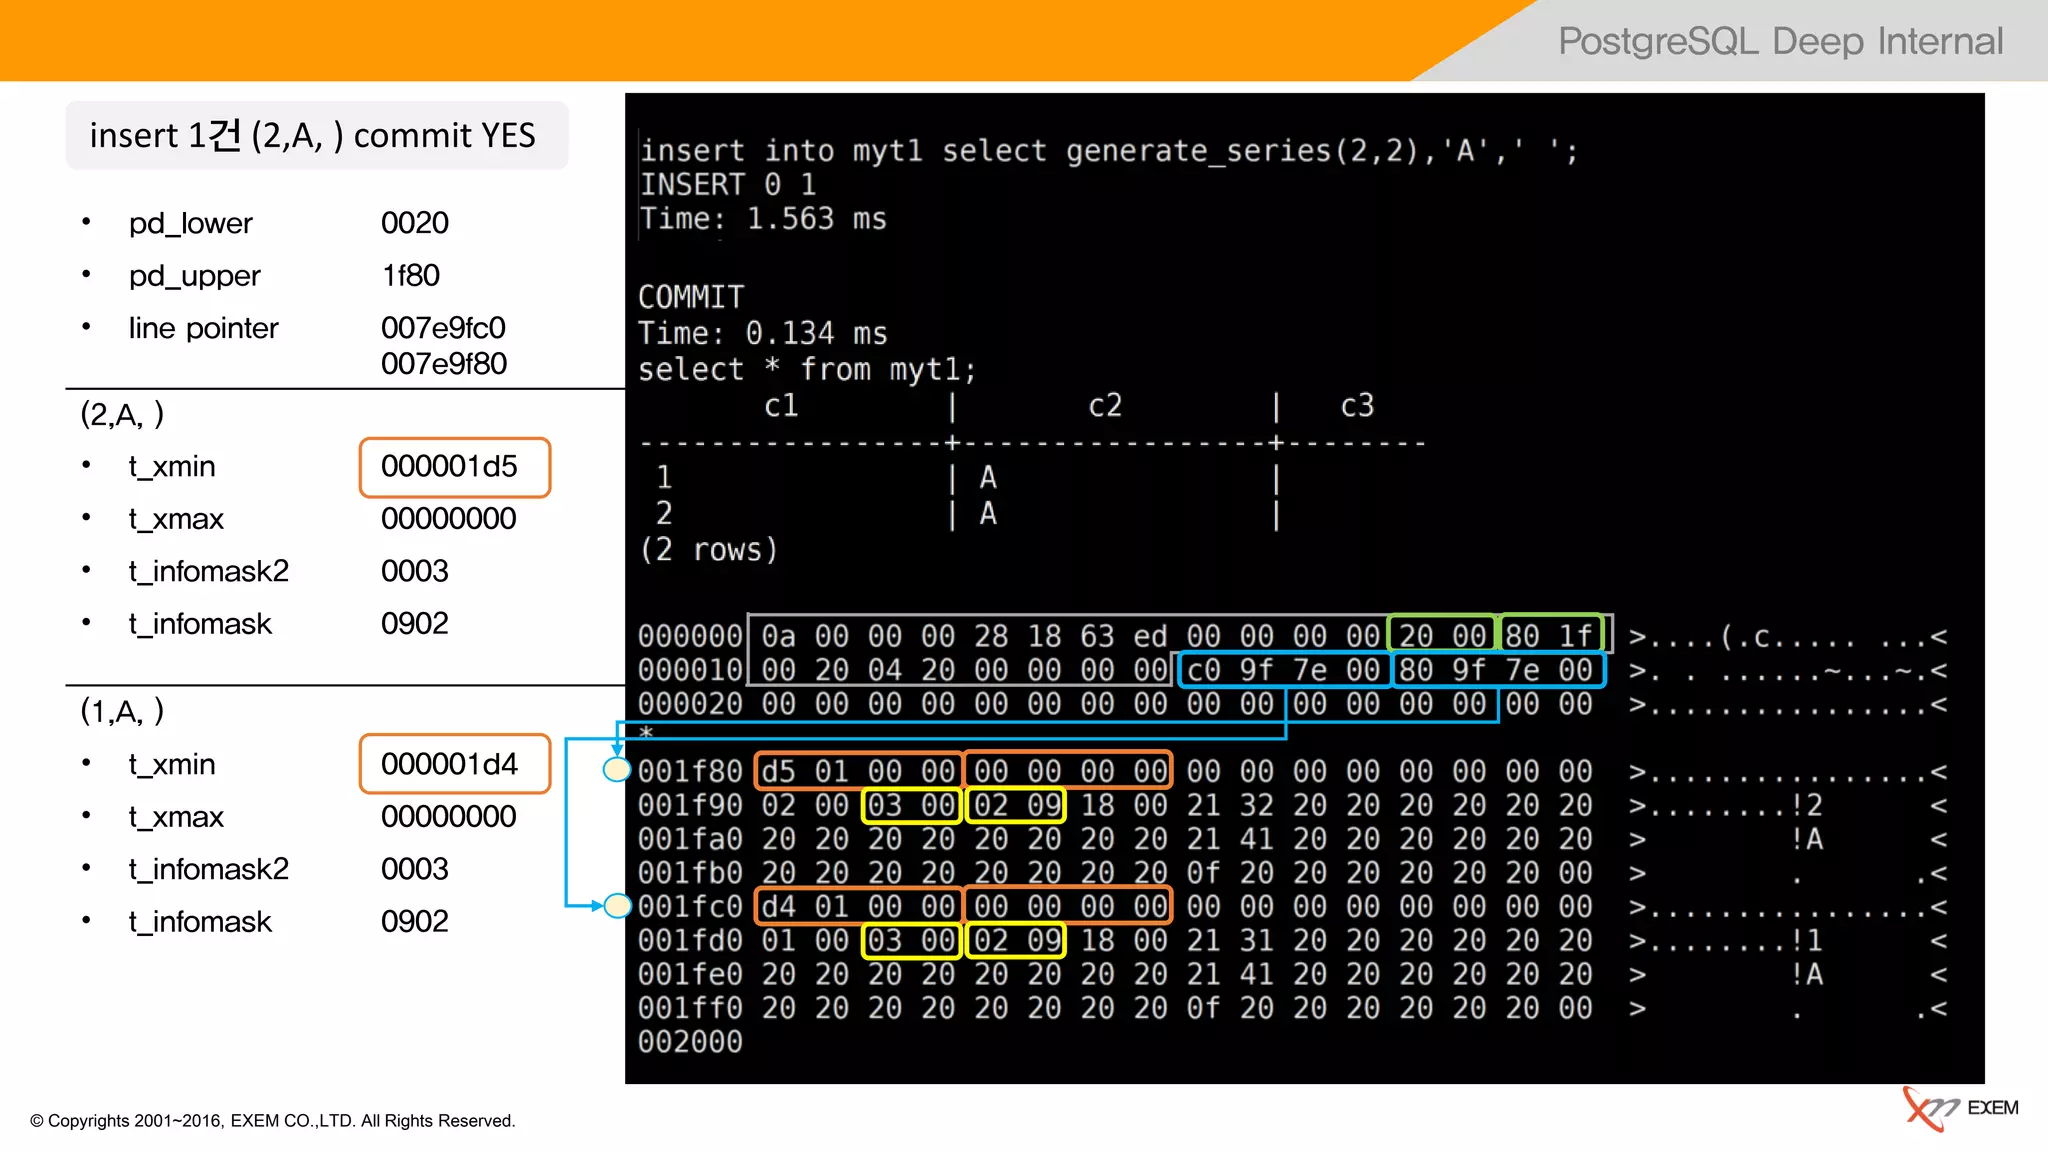
Task: Click the t_infomask2 value 0003 under (1,A, )
Action: pyautogui.click(x=414, y=869)
